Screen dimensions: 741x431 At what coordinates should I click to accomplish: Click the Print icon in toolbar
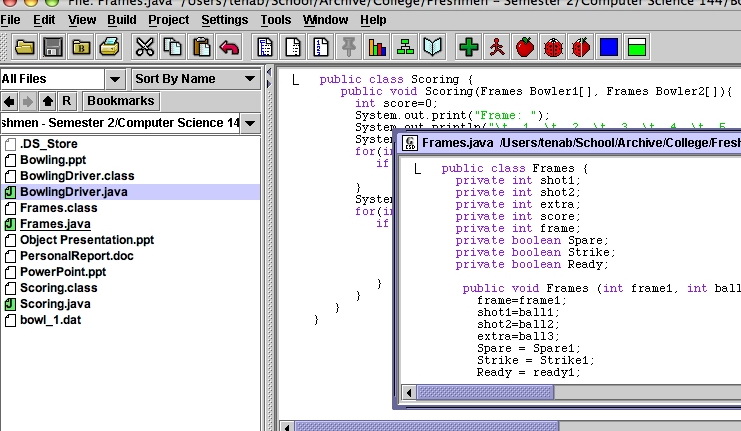pos(109,47)
